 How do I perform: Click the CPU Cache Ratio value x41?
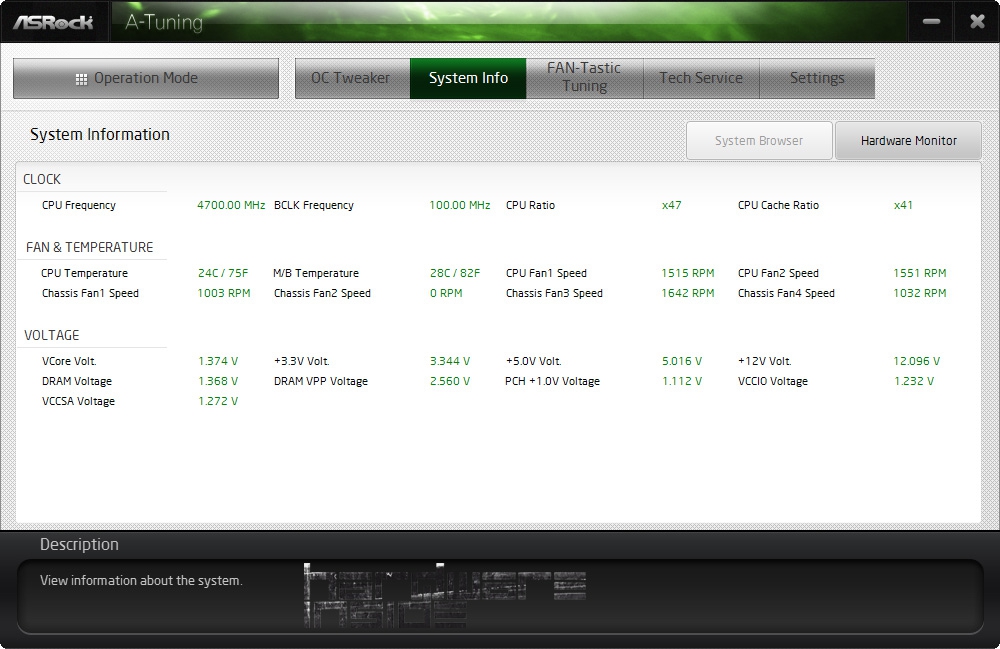coord(903,205)
